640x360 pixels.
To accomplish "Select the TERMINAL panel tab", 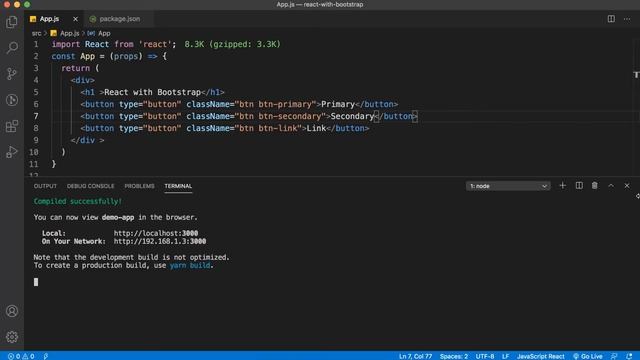I will coord(178,186).
